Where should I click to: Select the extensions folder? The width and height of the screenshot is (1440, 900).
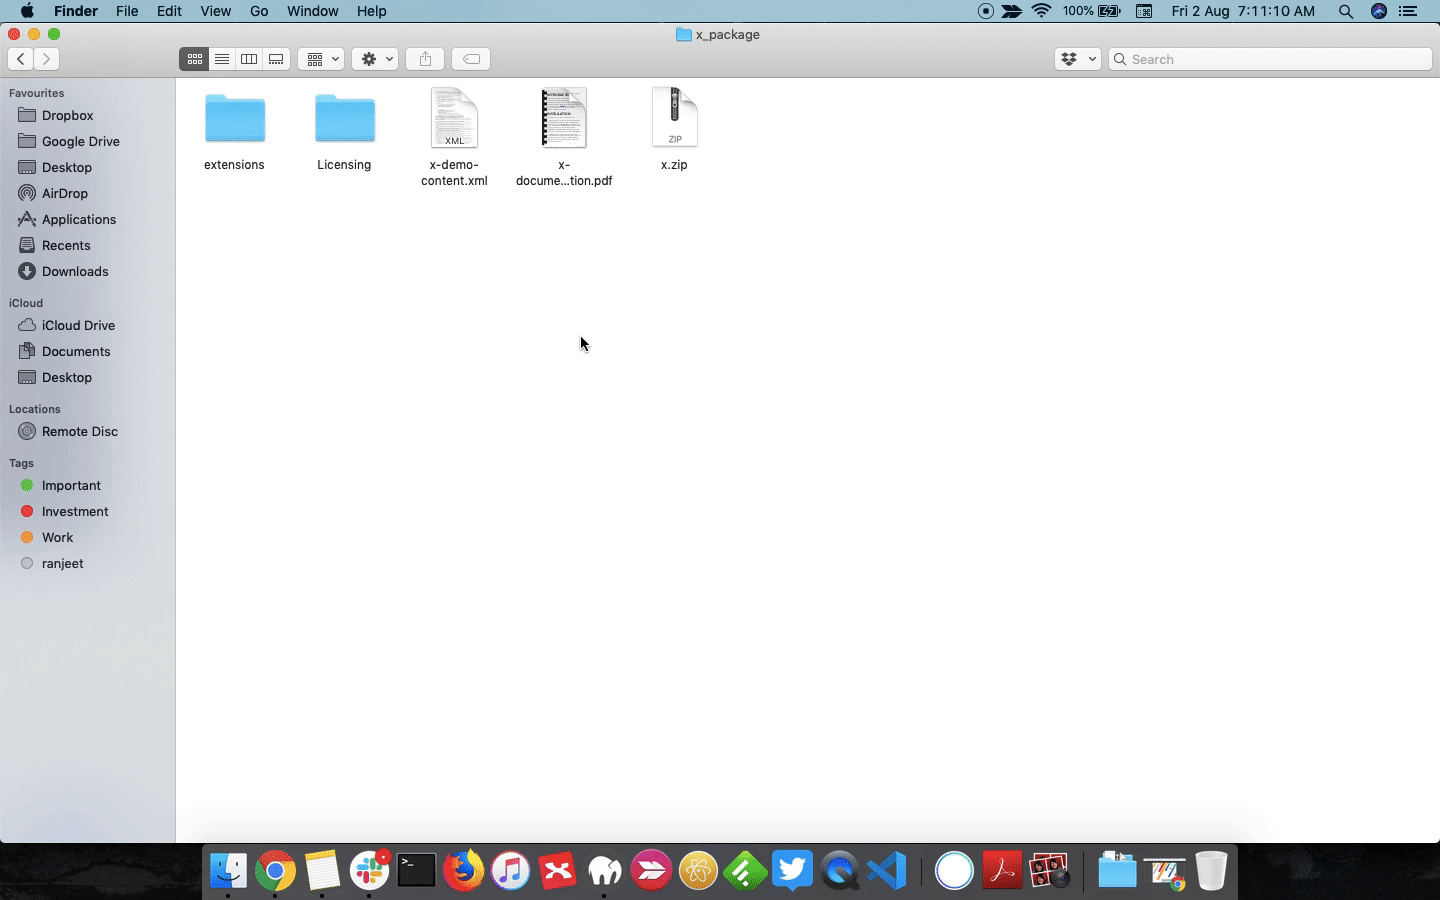(234, 131)
